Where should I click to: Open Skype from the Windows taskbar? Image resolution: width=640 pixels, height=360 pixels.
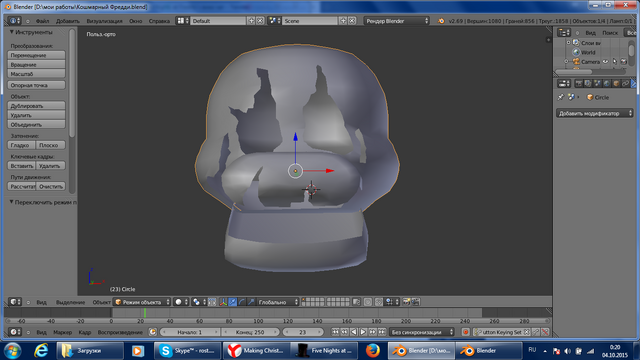(x=187, y=351)
